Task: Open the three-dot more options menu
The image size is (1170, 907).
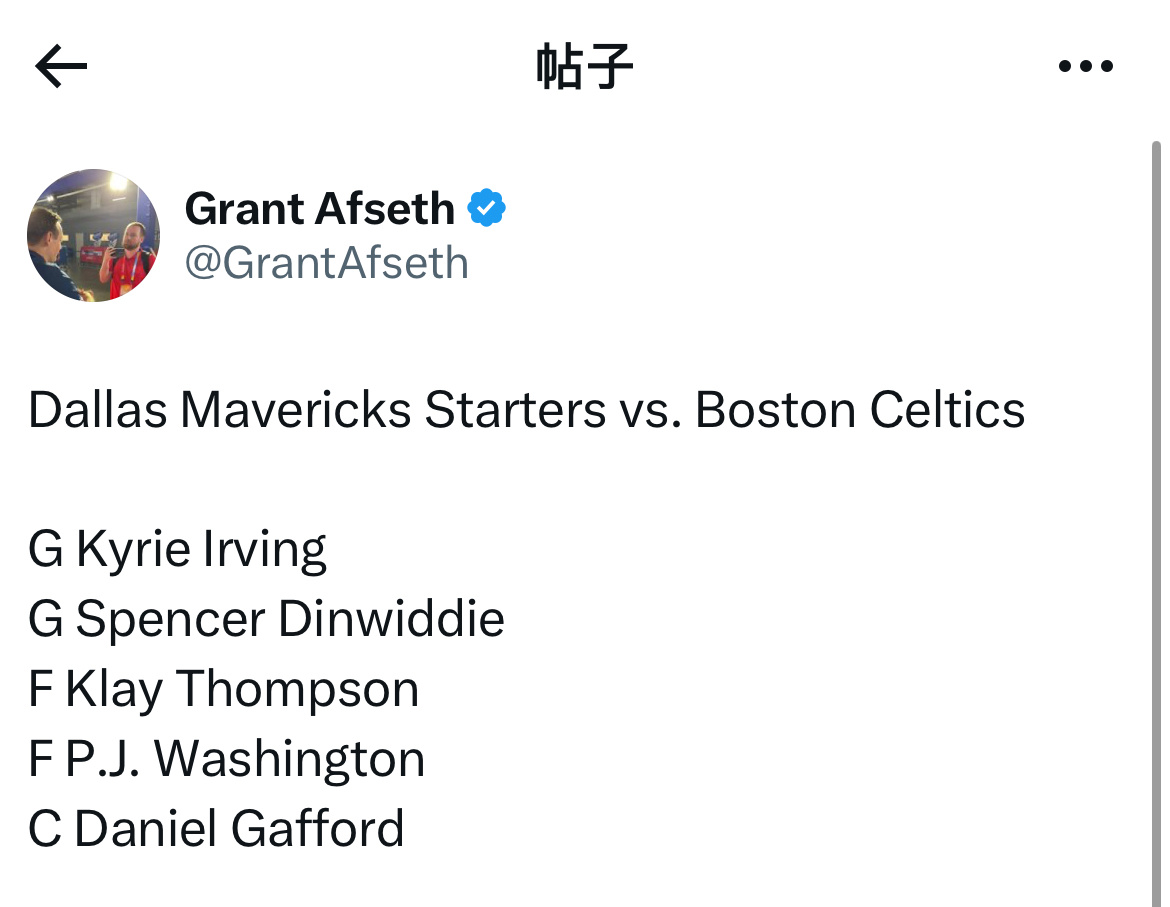Action: [x=1086, y=66]
